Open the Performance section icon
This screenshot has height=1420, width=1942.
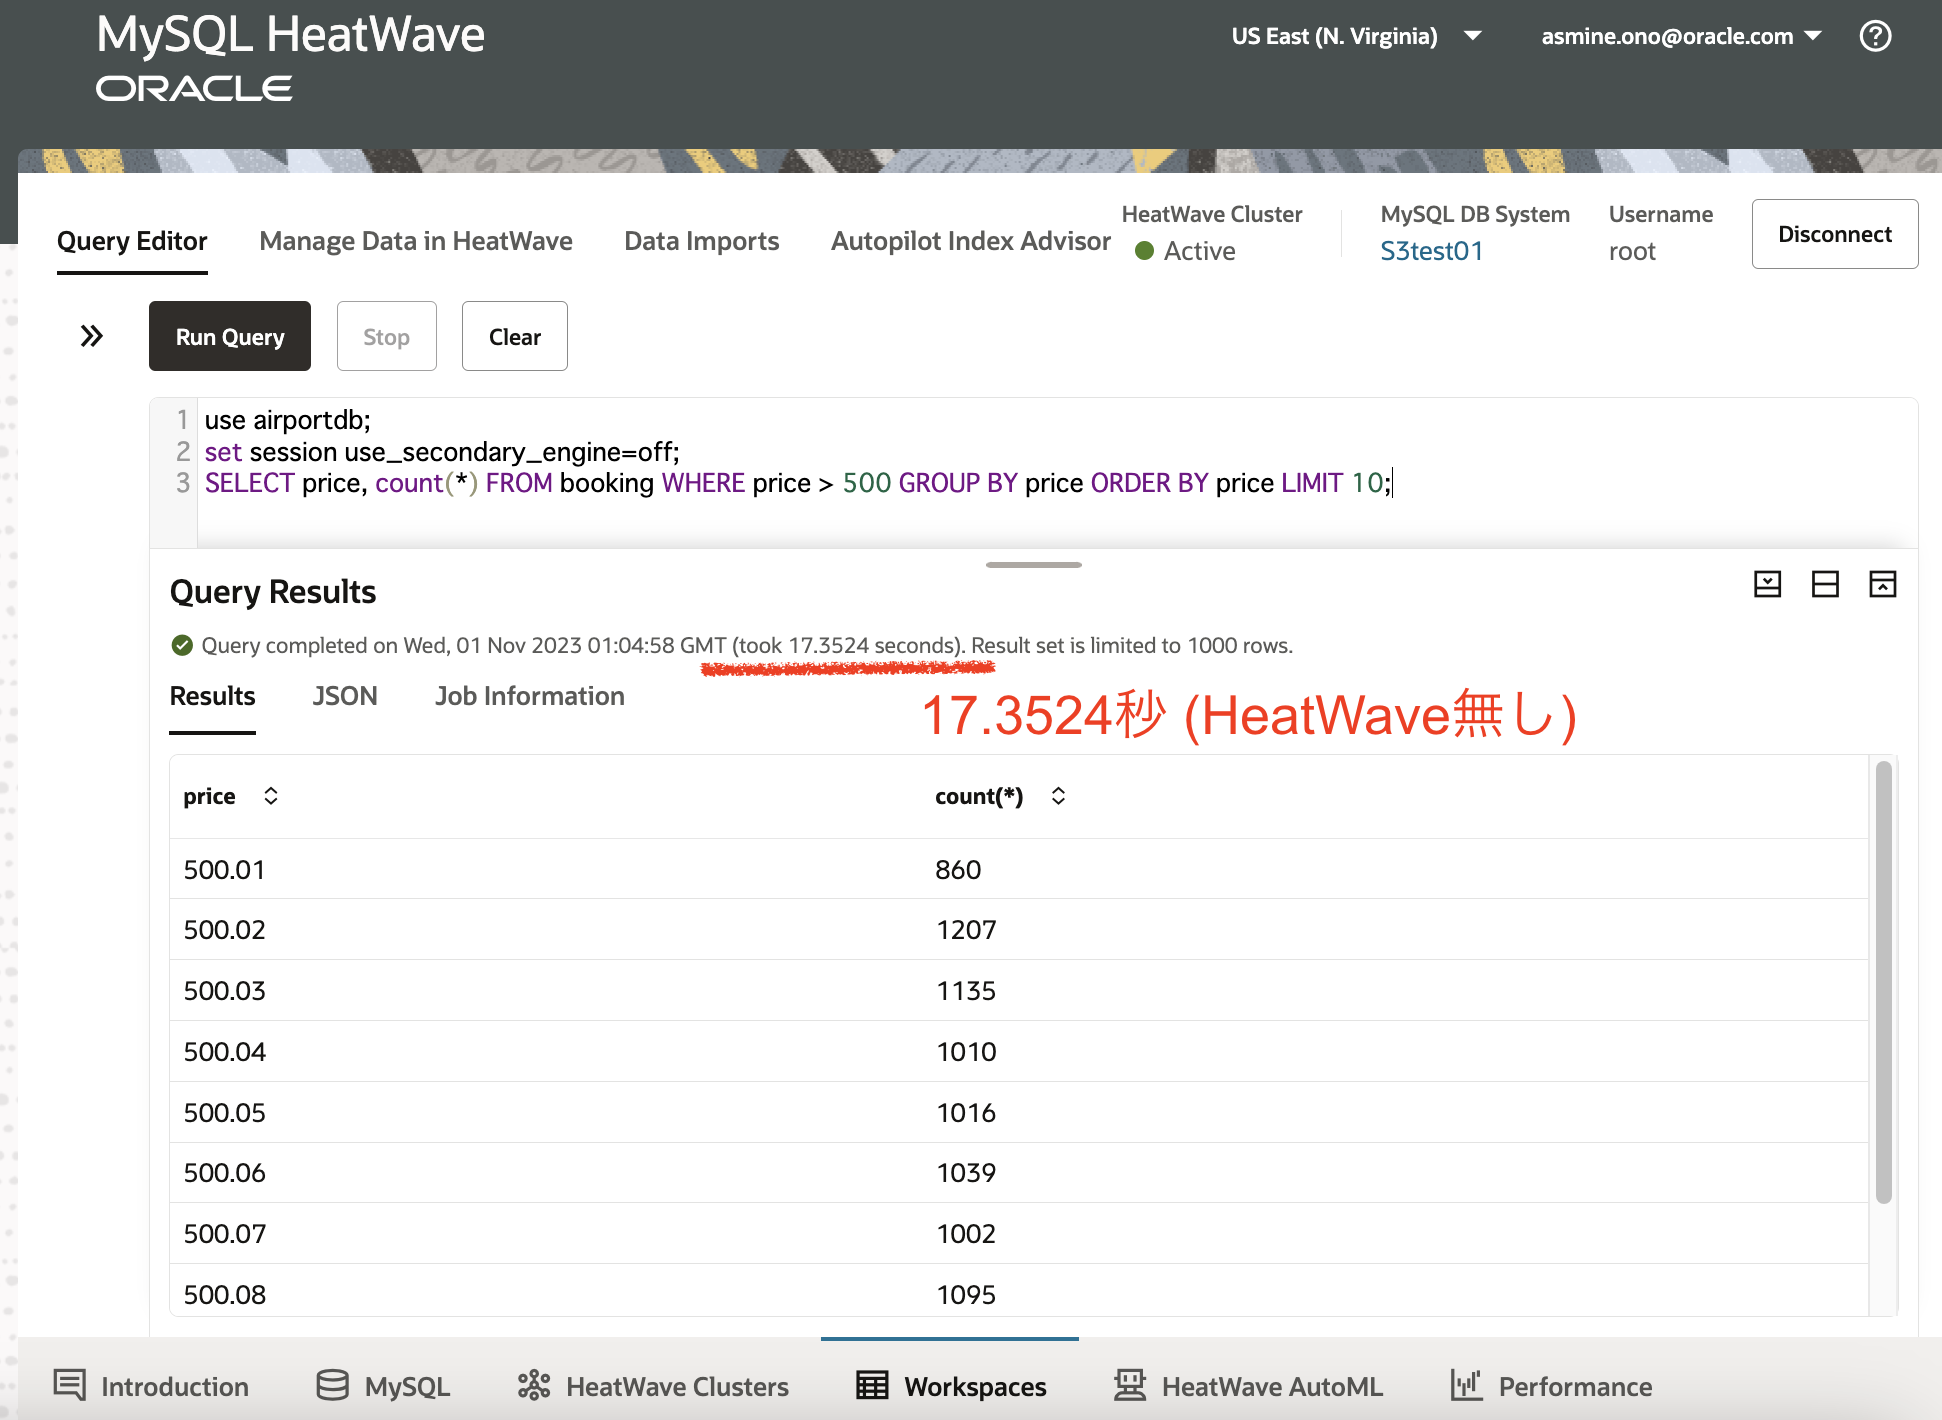[1466, 1386]
